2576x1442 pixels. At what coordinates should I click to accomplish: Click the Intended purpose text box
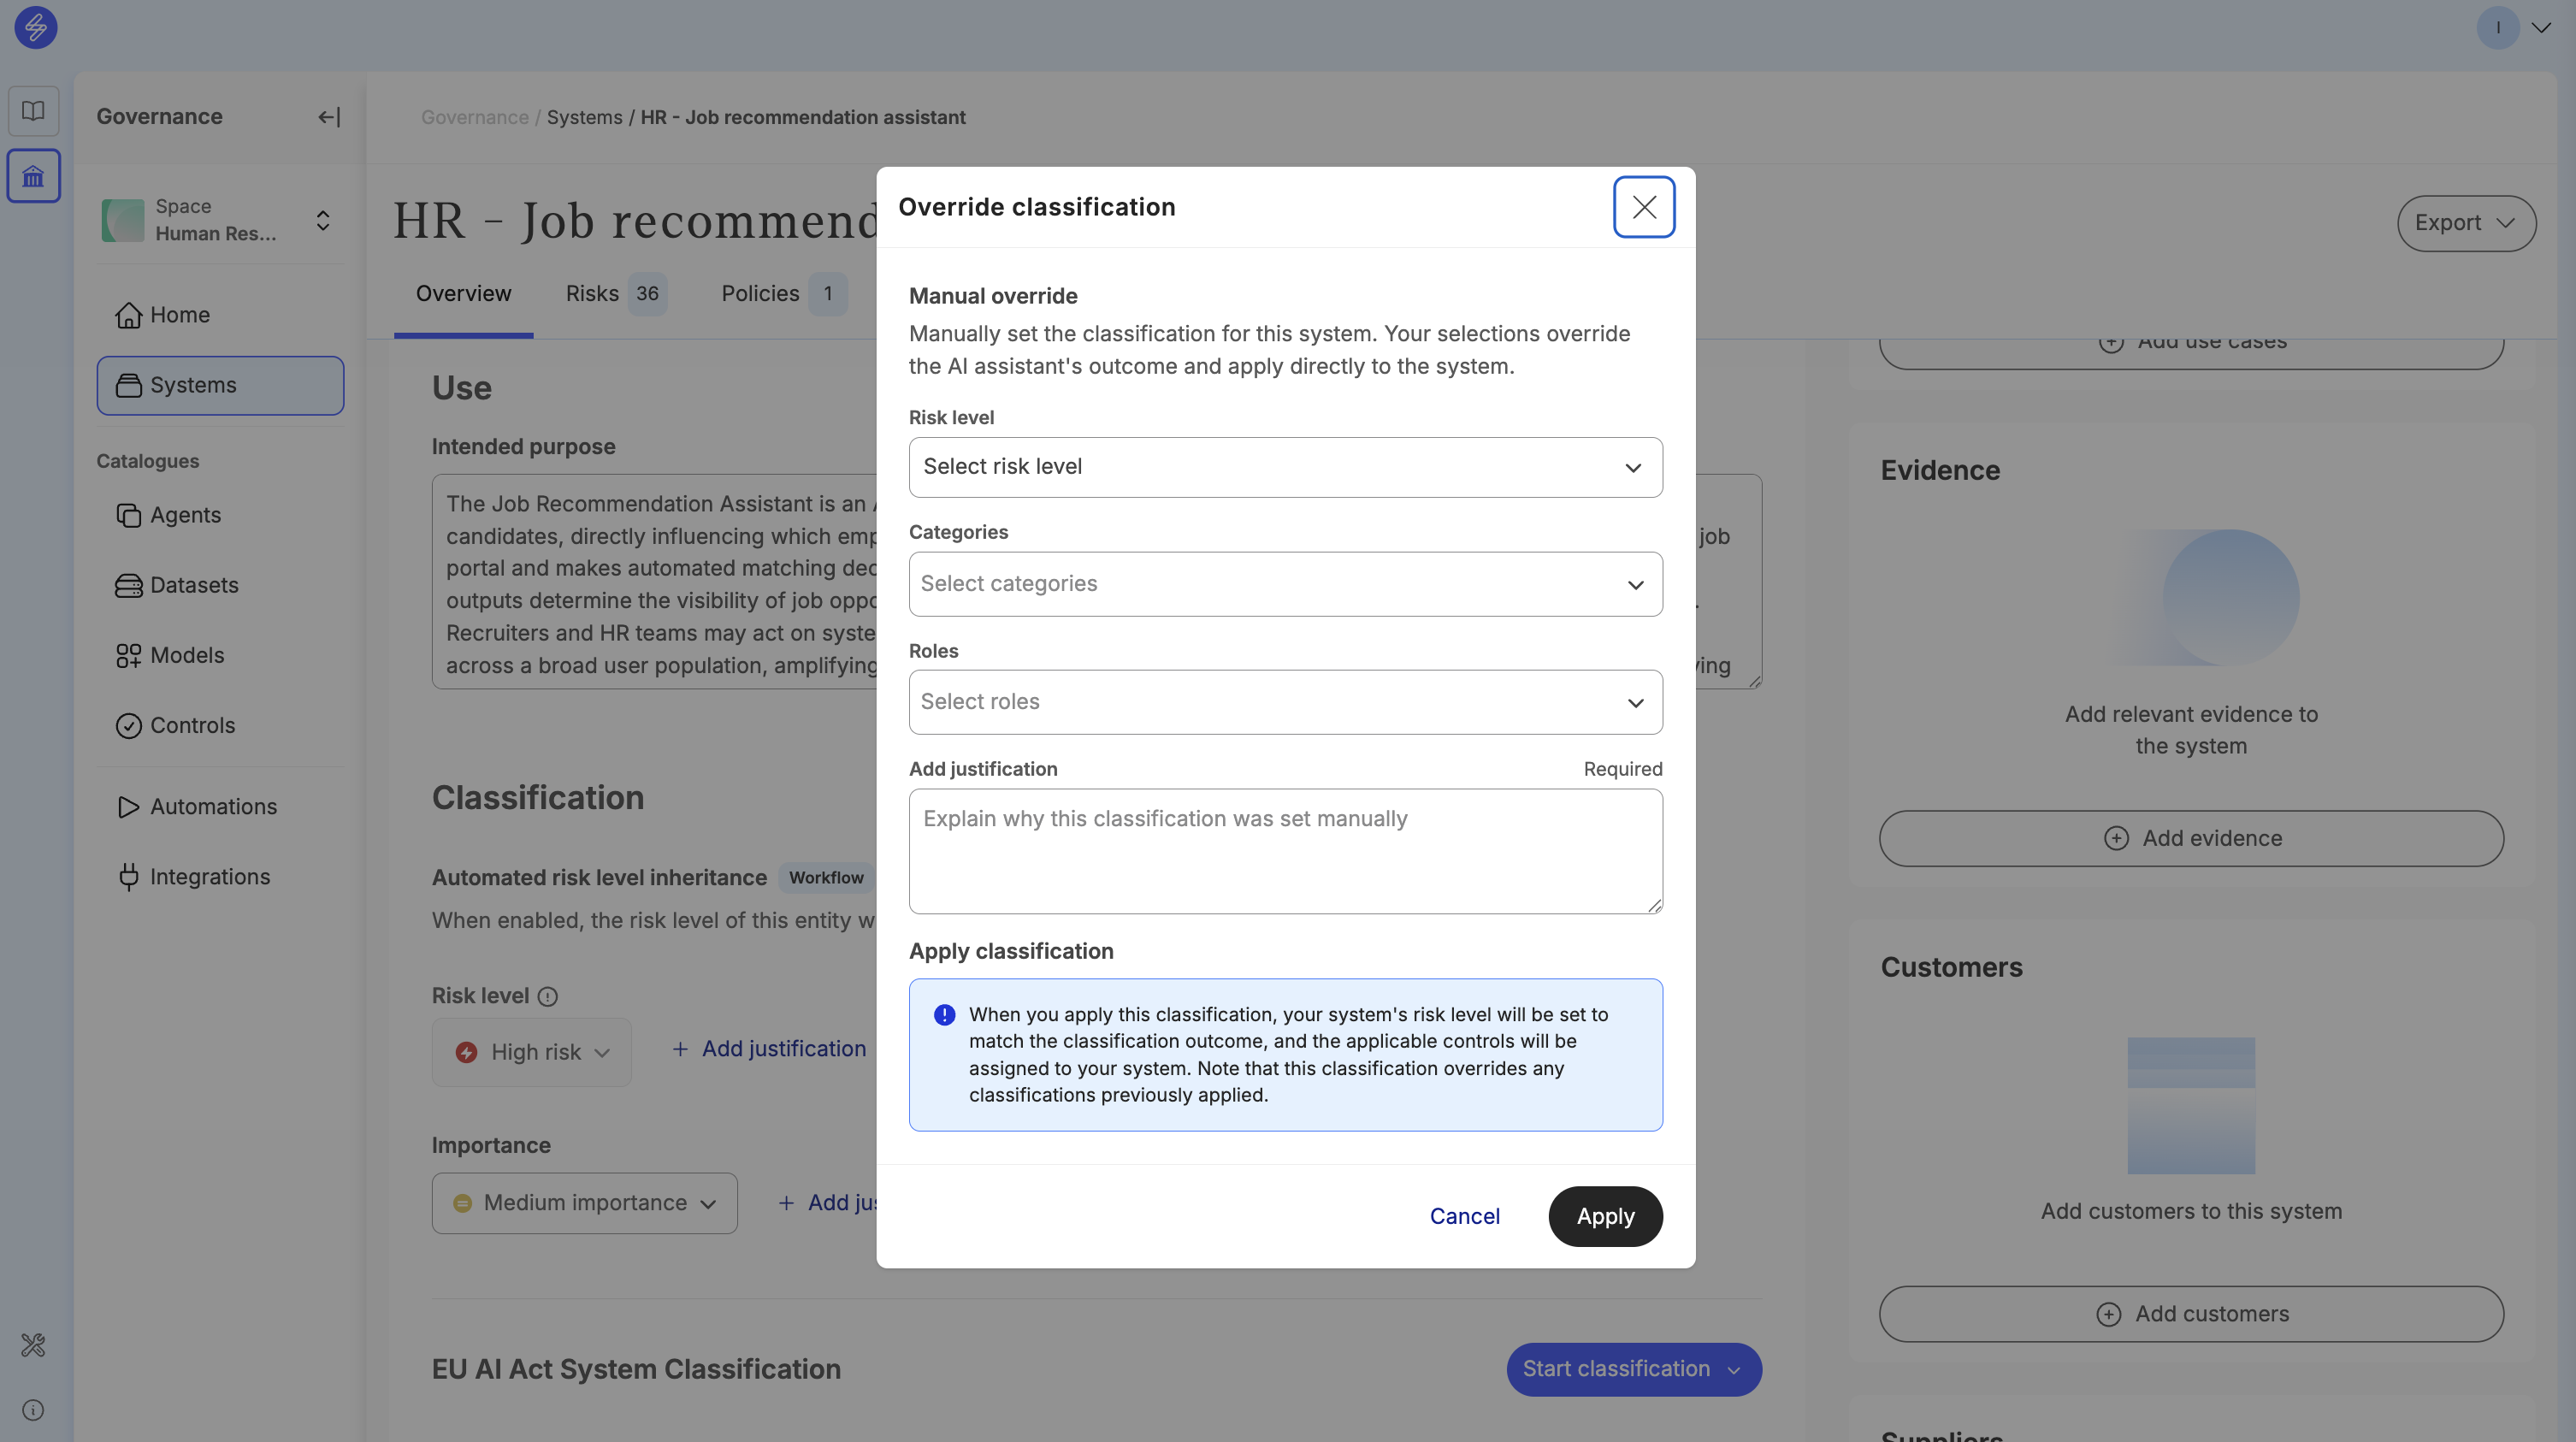pyautogui.click(x=1097, y=581)
